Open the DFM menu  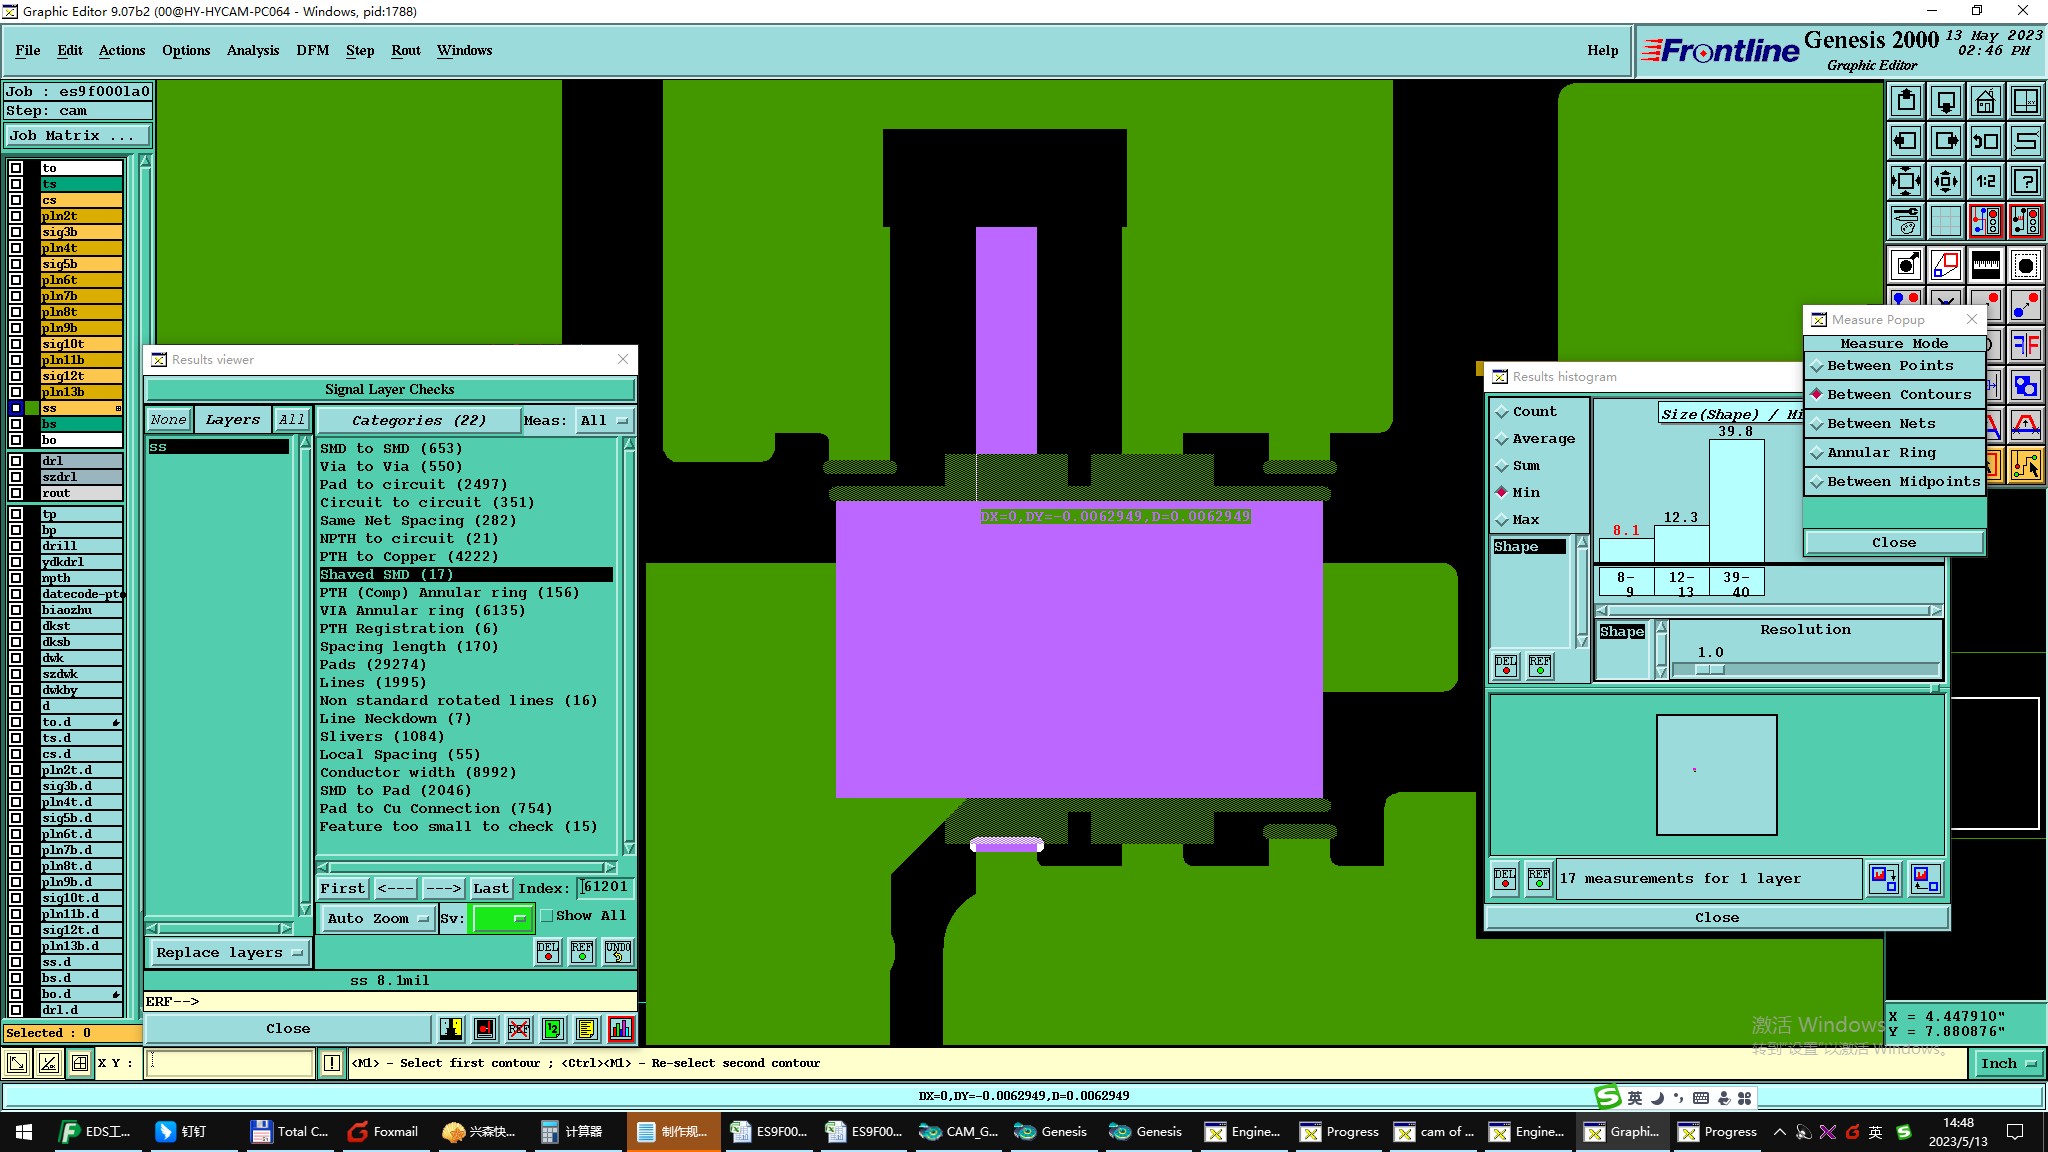(x=312, y=50)
